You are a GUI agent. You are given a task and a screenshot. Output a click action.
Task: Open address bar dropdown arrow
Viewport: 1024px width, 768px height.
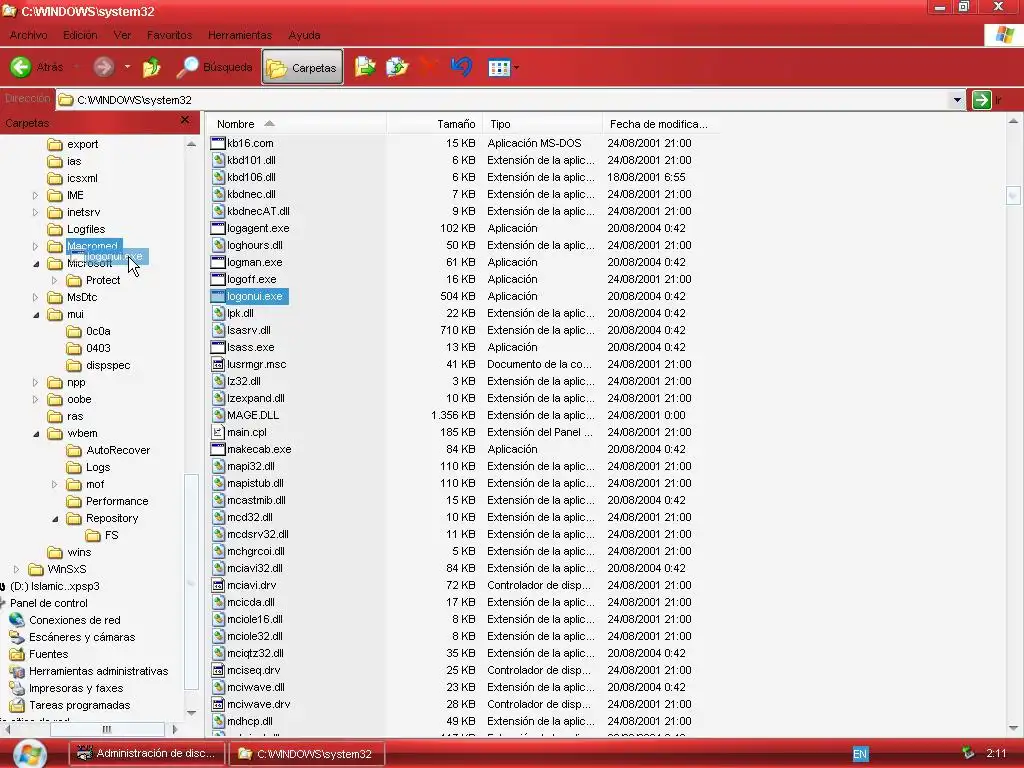[x=957, y=100]
